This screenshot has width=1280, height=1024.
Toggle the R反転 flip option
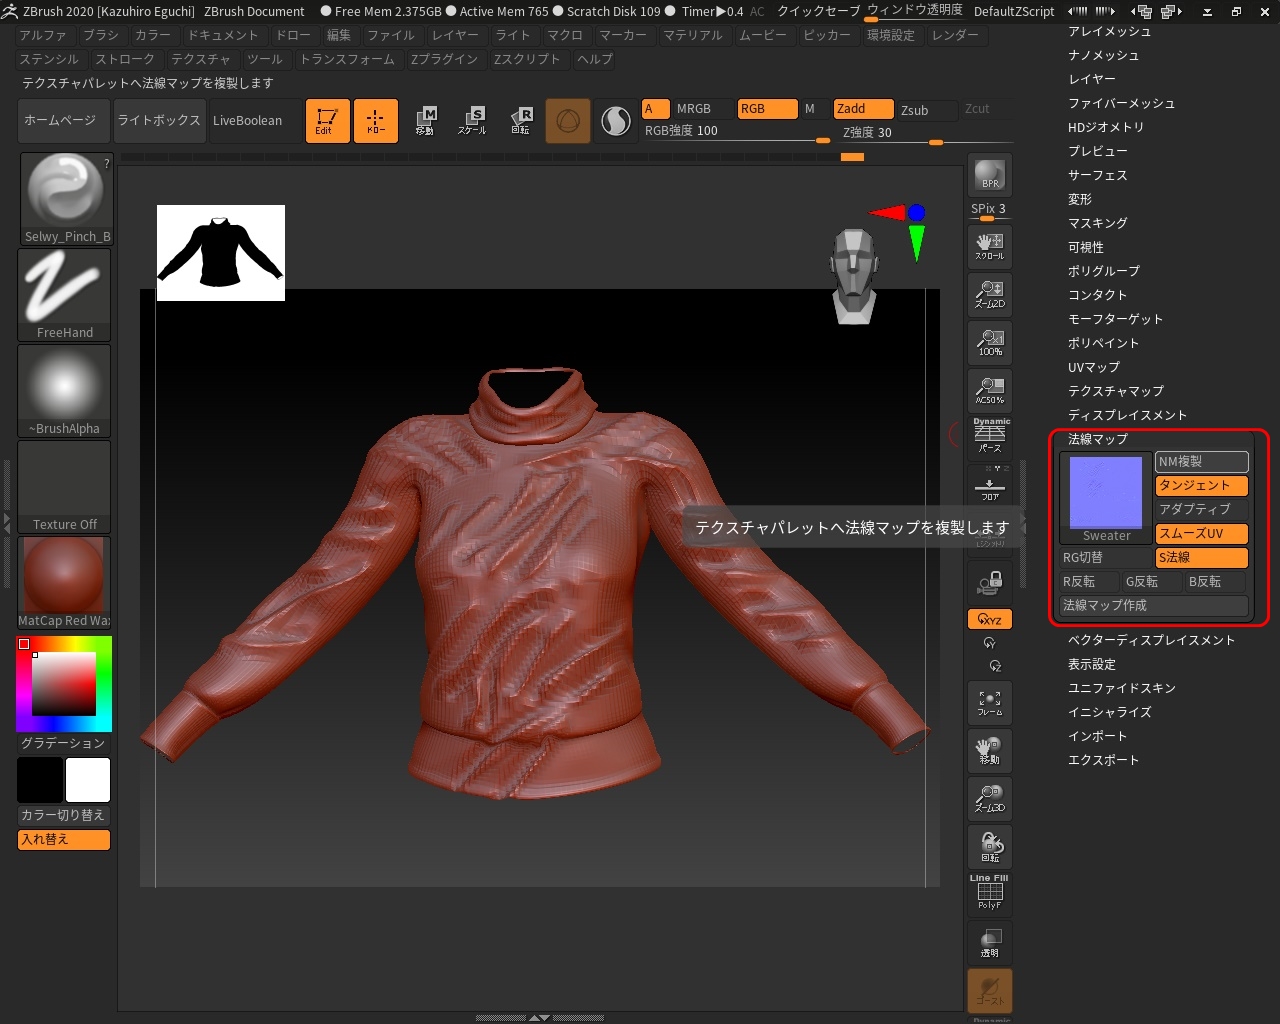(x=1090, y=582)
